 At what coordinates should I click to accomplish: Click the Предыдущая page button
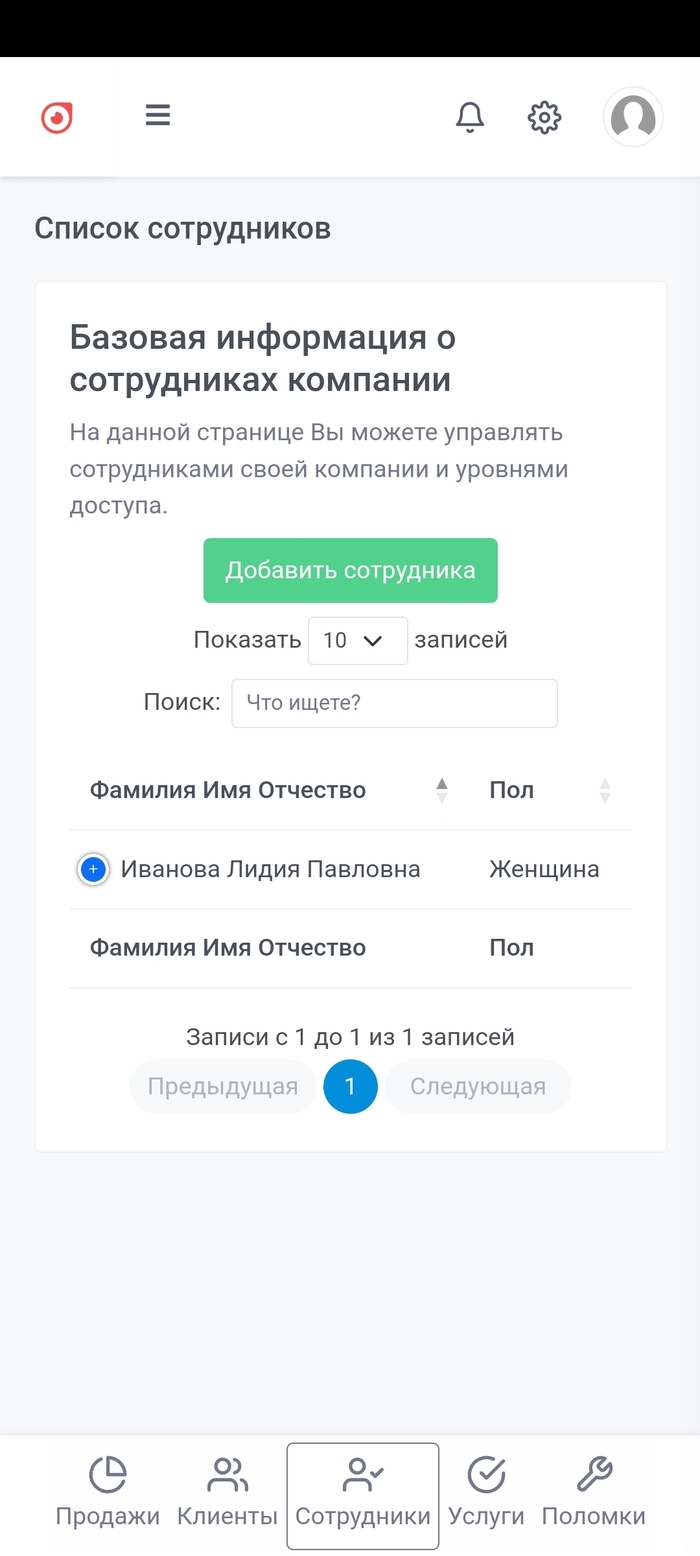222,1087
